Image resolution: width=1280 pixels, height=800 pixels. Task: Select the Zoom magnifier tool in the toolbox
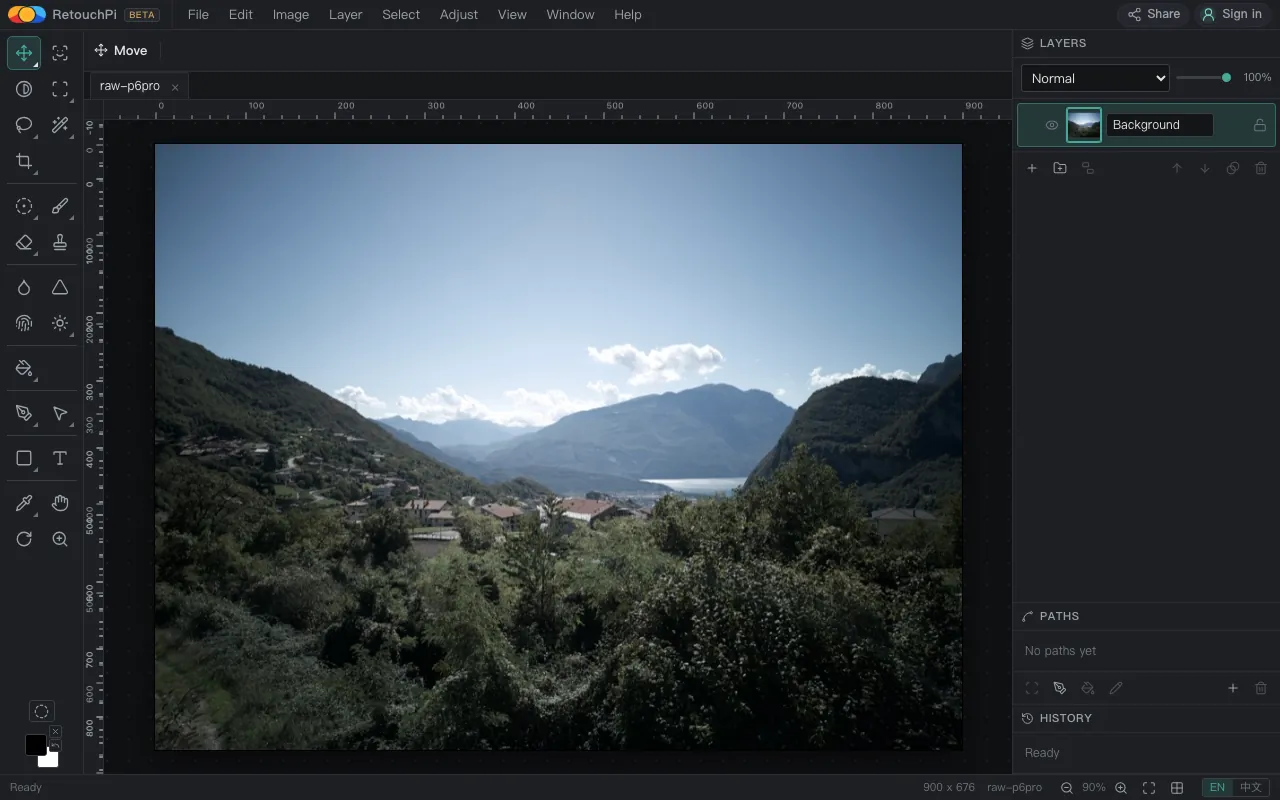(x=60, y=539)
